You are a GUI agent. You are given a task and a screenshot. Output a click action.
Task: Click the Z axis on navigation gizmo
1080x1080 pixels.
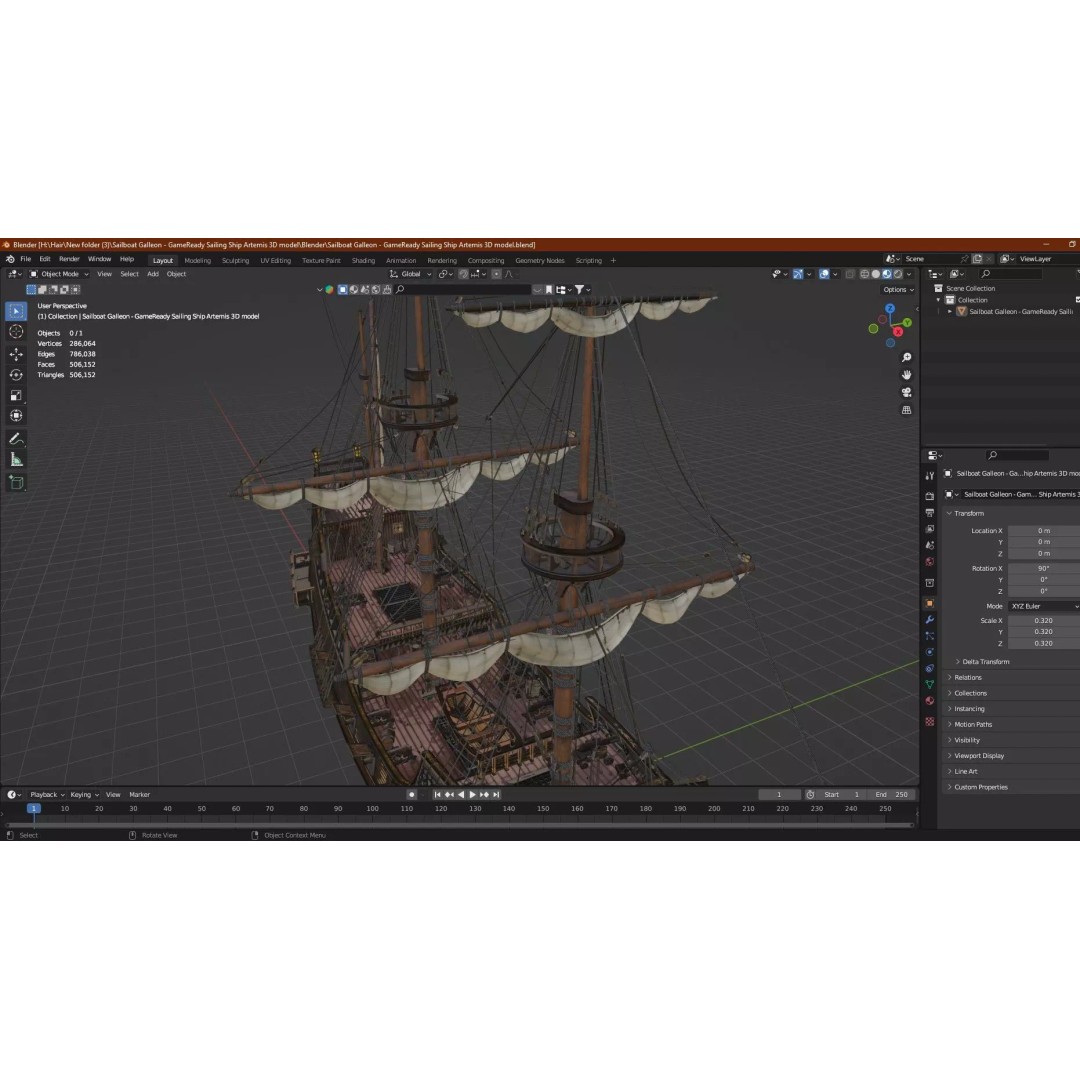(x=890, y=309)
